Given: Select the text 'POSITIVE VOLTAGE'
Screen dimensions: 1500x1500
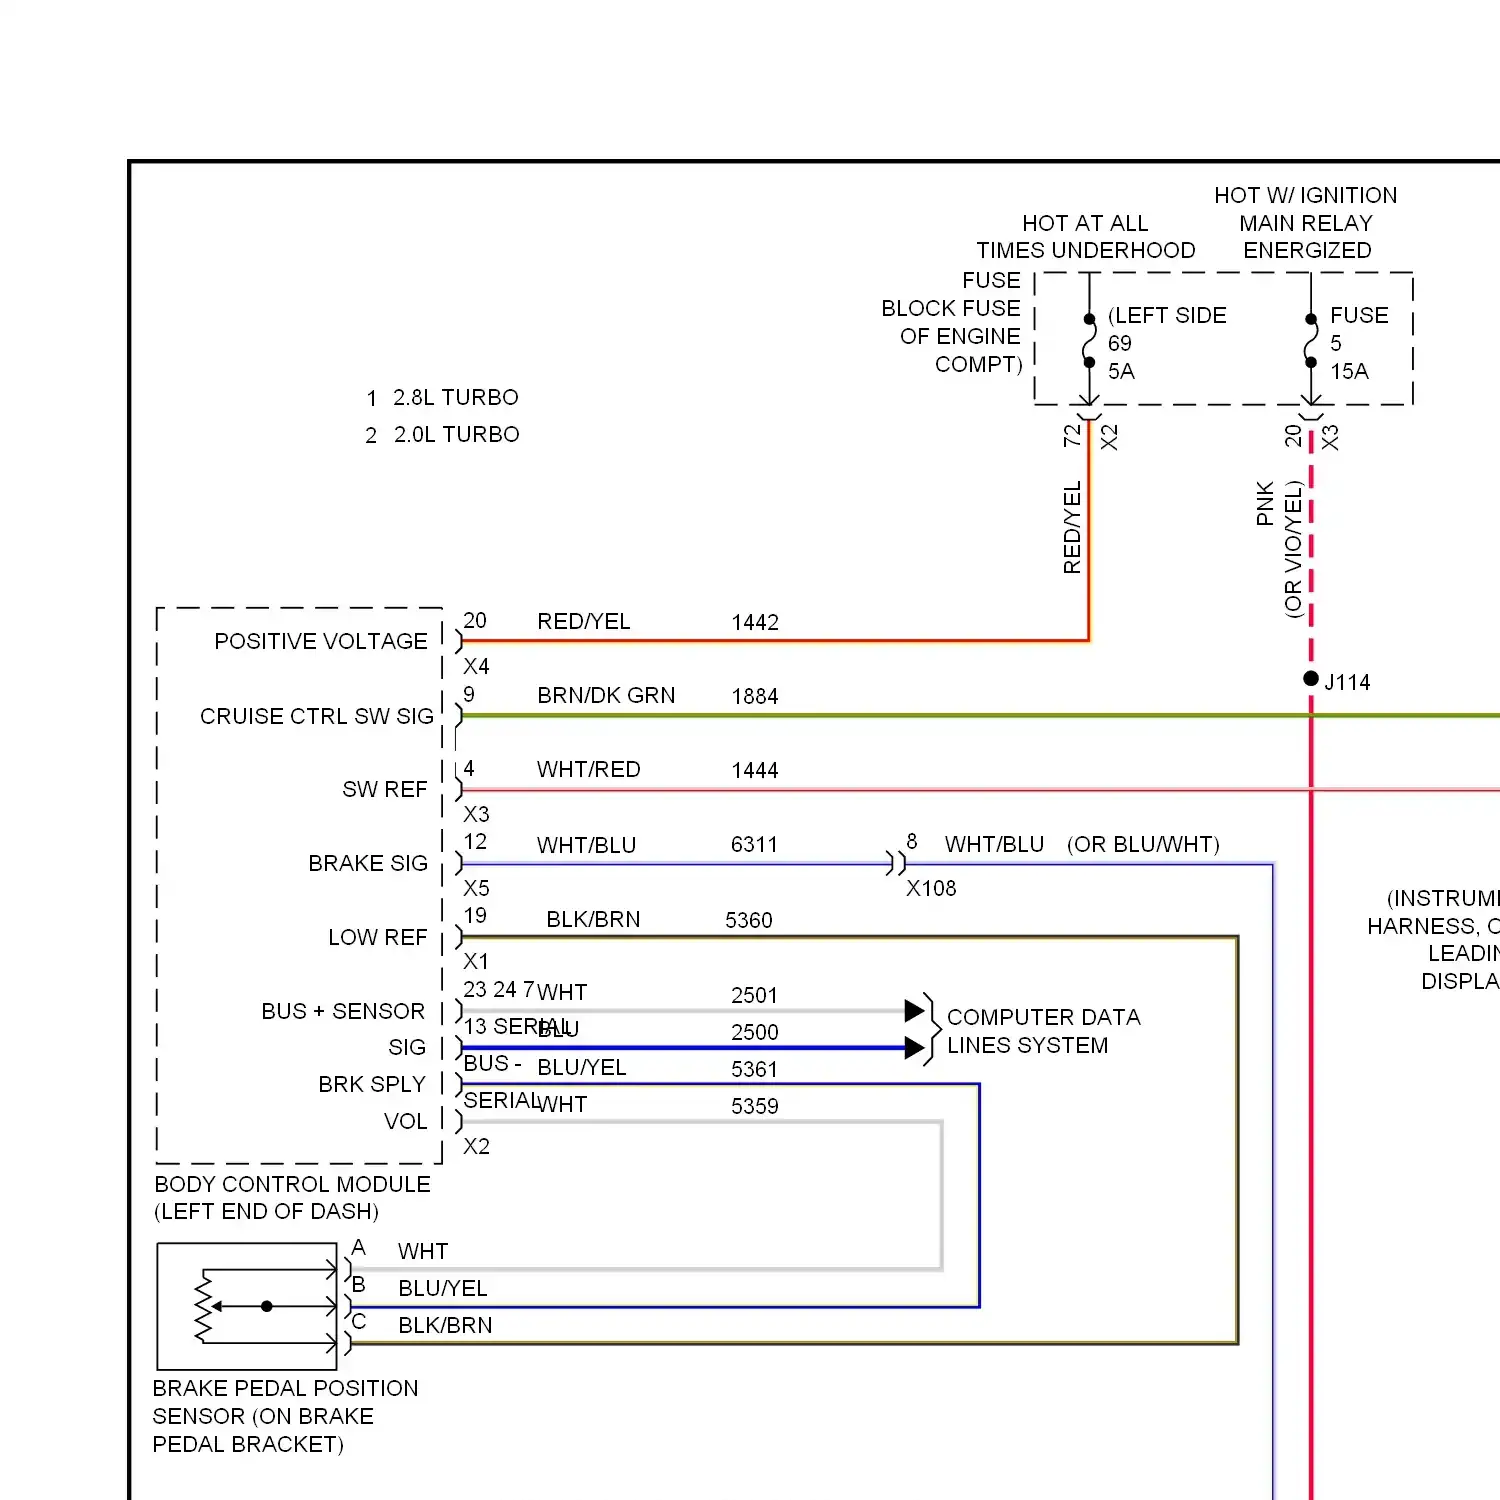Looking at the screenshot, I should pyautogui.click(x=321, y=641).
